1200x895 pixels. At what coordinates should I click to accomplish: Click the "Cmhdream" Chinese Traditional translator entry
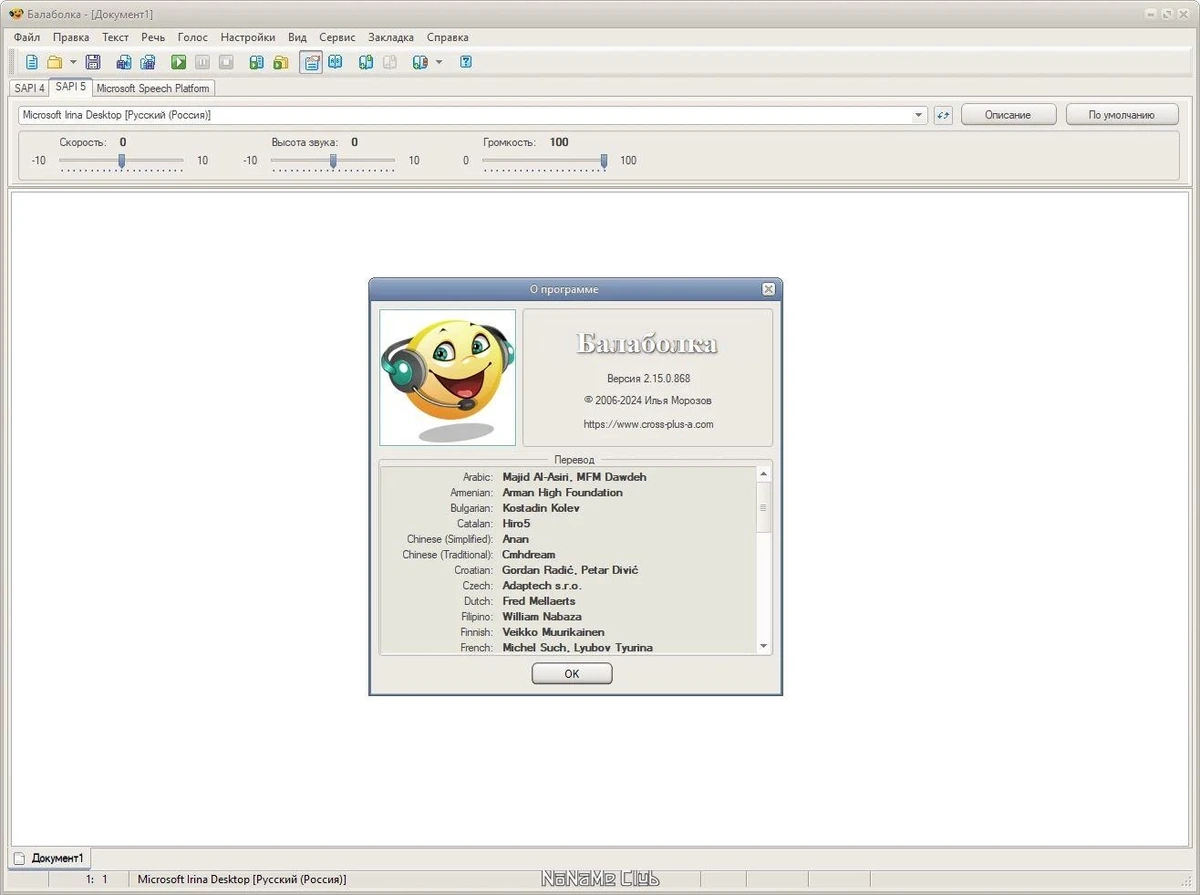tap(529, 554)
